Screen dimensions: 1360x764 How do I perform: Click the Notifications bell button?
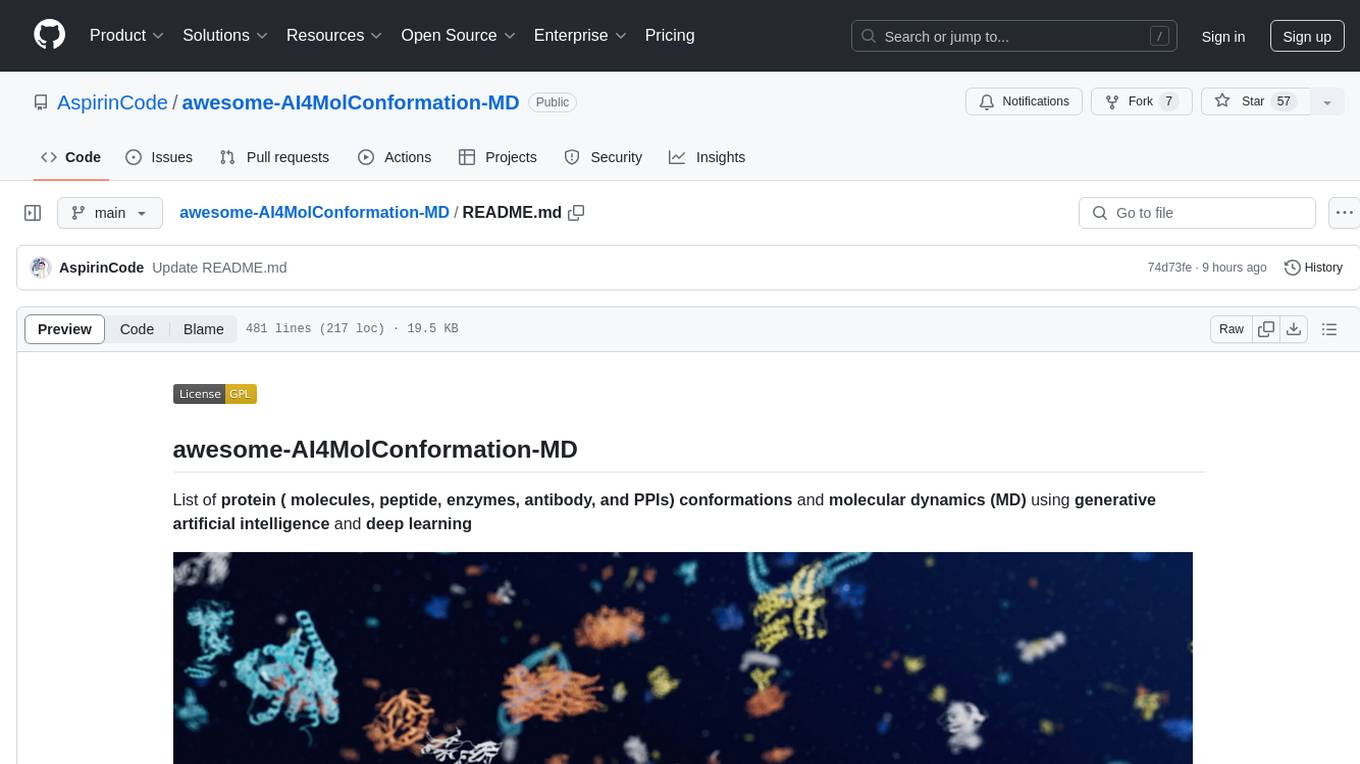click(x=1023, y=102)
